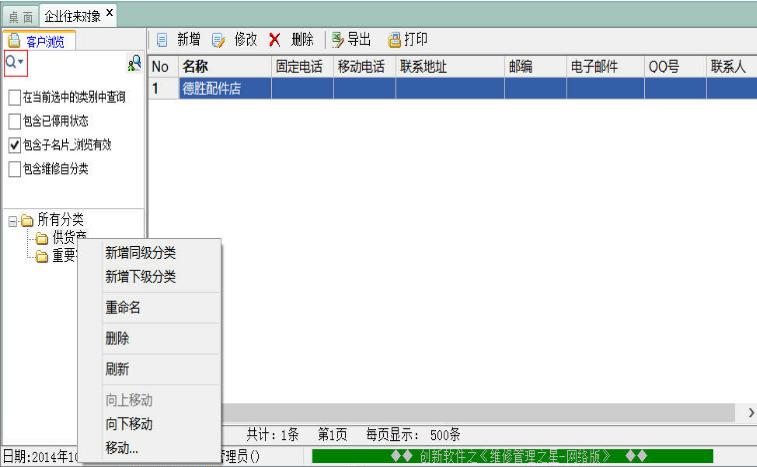Uncheck 包含子名片_浏览有效 checkbox
This screenshot has height=467, width=757.
14,145
